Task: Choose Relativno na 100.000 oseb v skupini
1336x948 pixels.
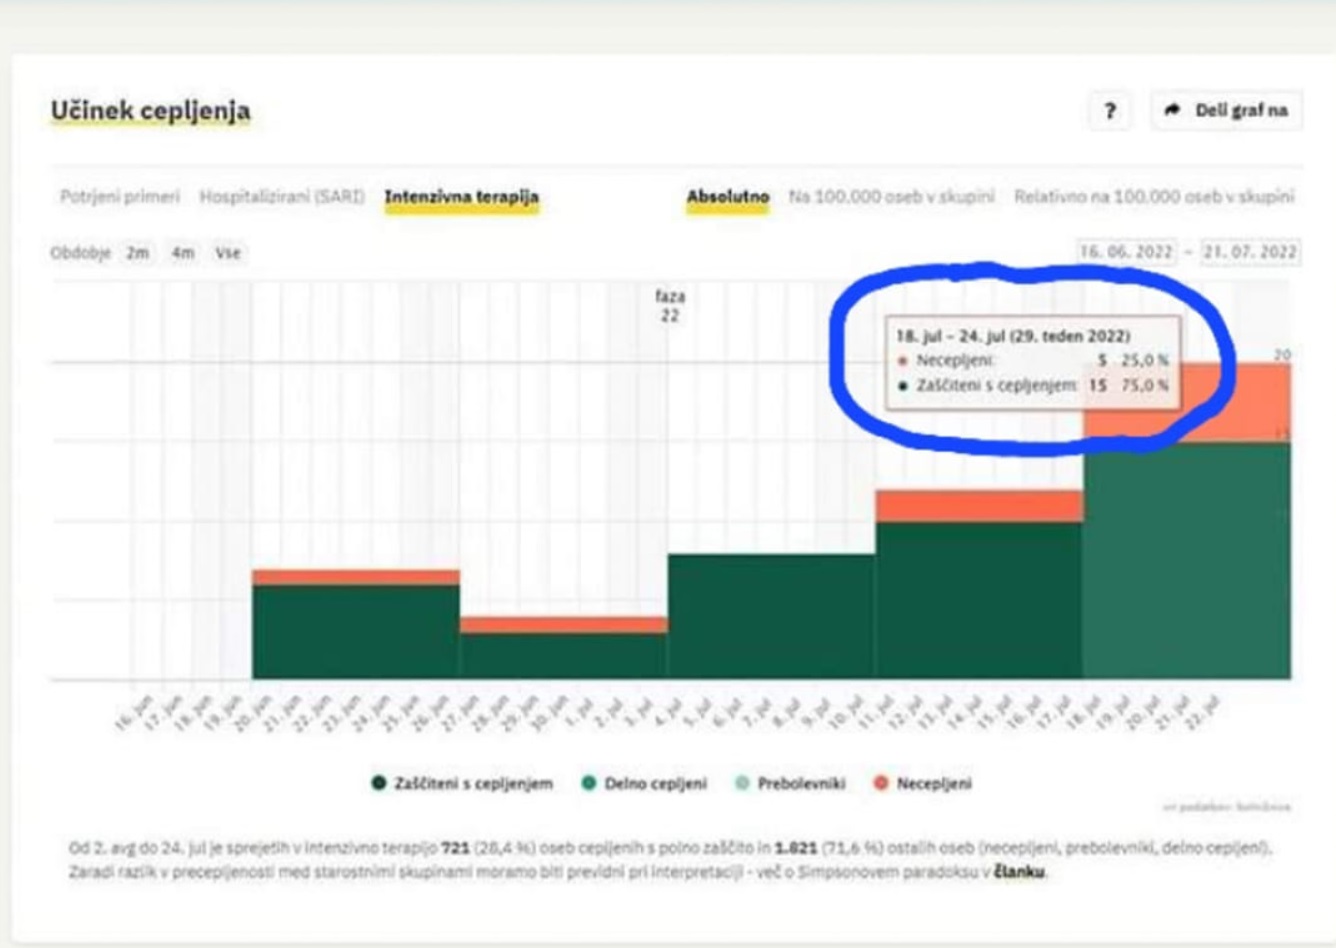Action: click(x=1154, y=197)
